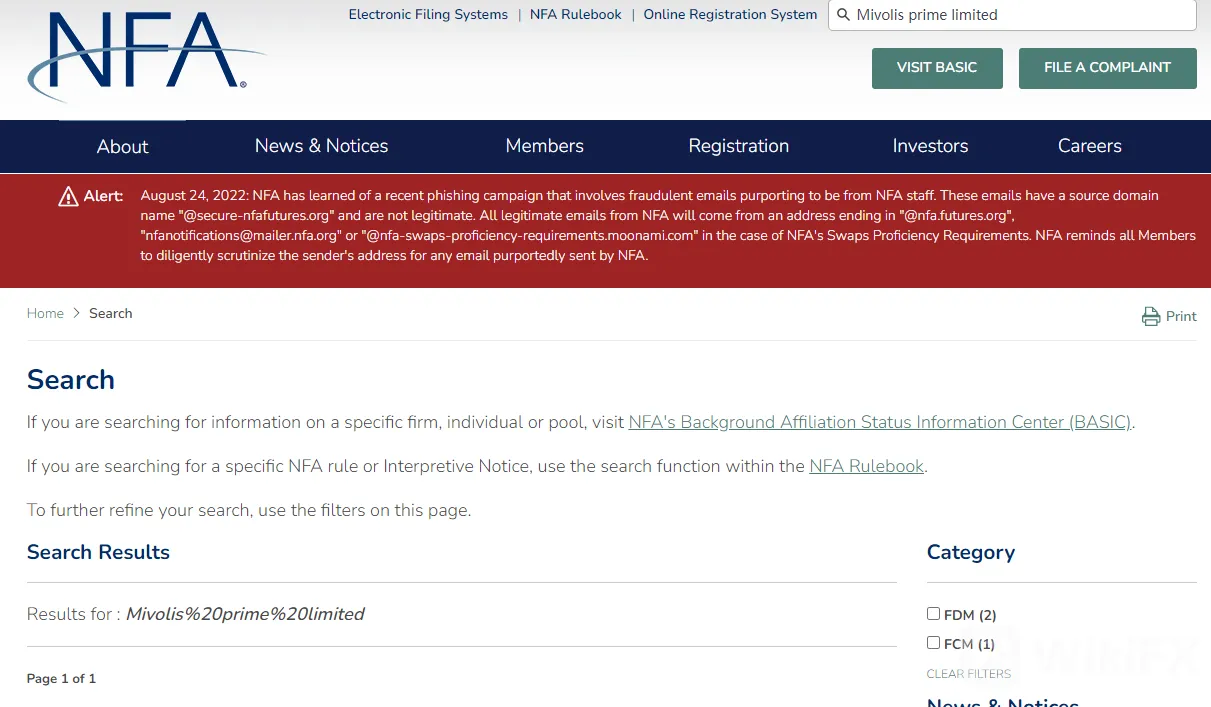Click the Category filter heading

[970, 552]
